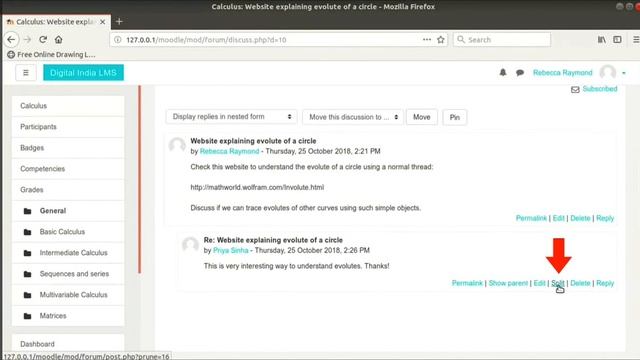This screenshot has width=640, height=360.
Task: Open Rebecca Raymond author link in post
Action: click(229, 151)
